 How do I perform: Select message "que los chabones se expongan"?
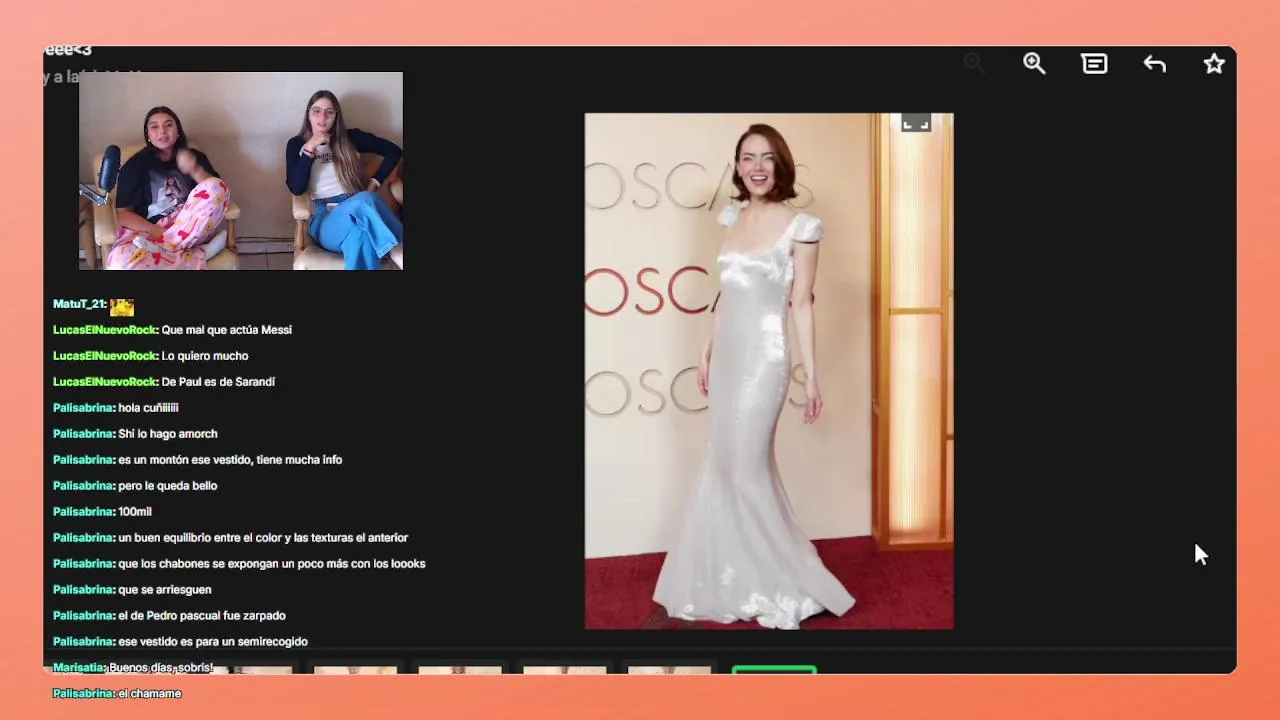pos(272,564)
